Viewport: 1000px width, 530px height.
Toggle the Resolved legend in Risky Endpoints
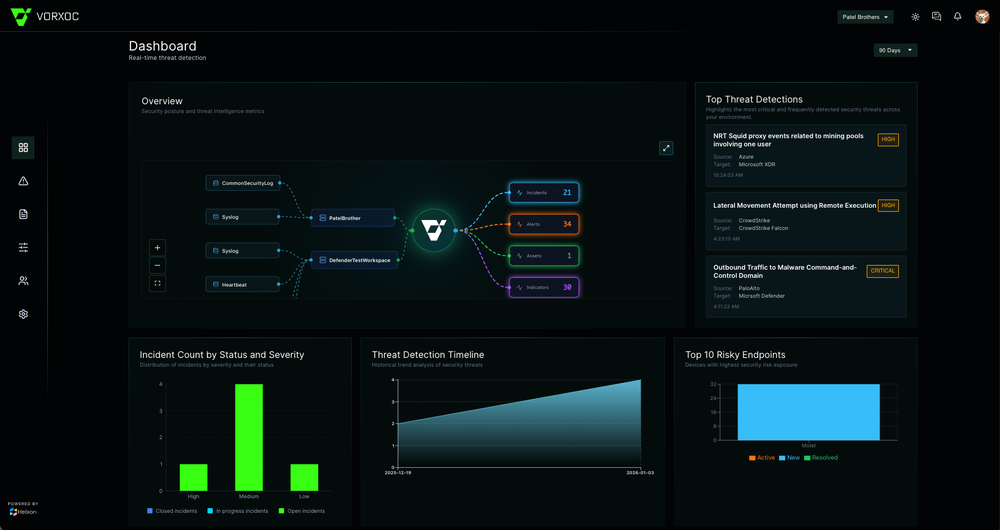point(821,458)
